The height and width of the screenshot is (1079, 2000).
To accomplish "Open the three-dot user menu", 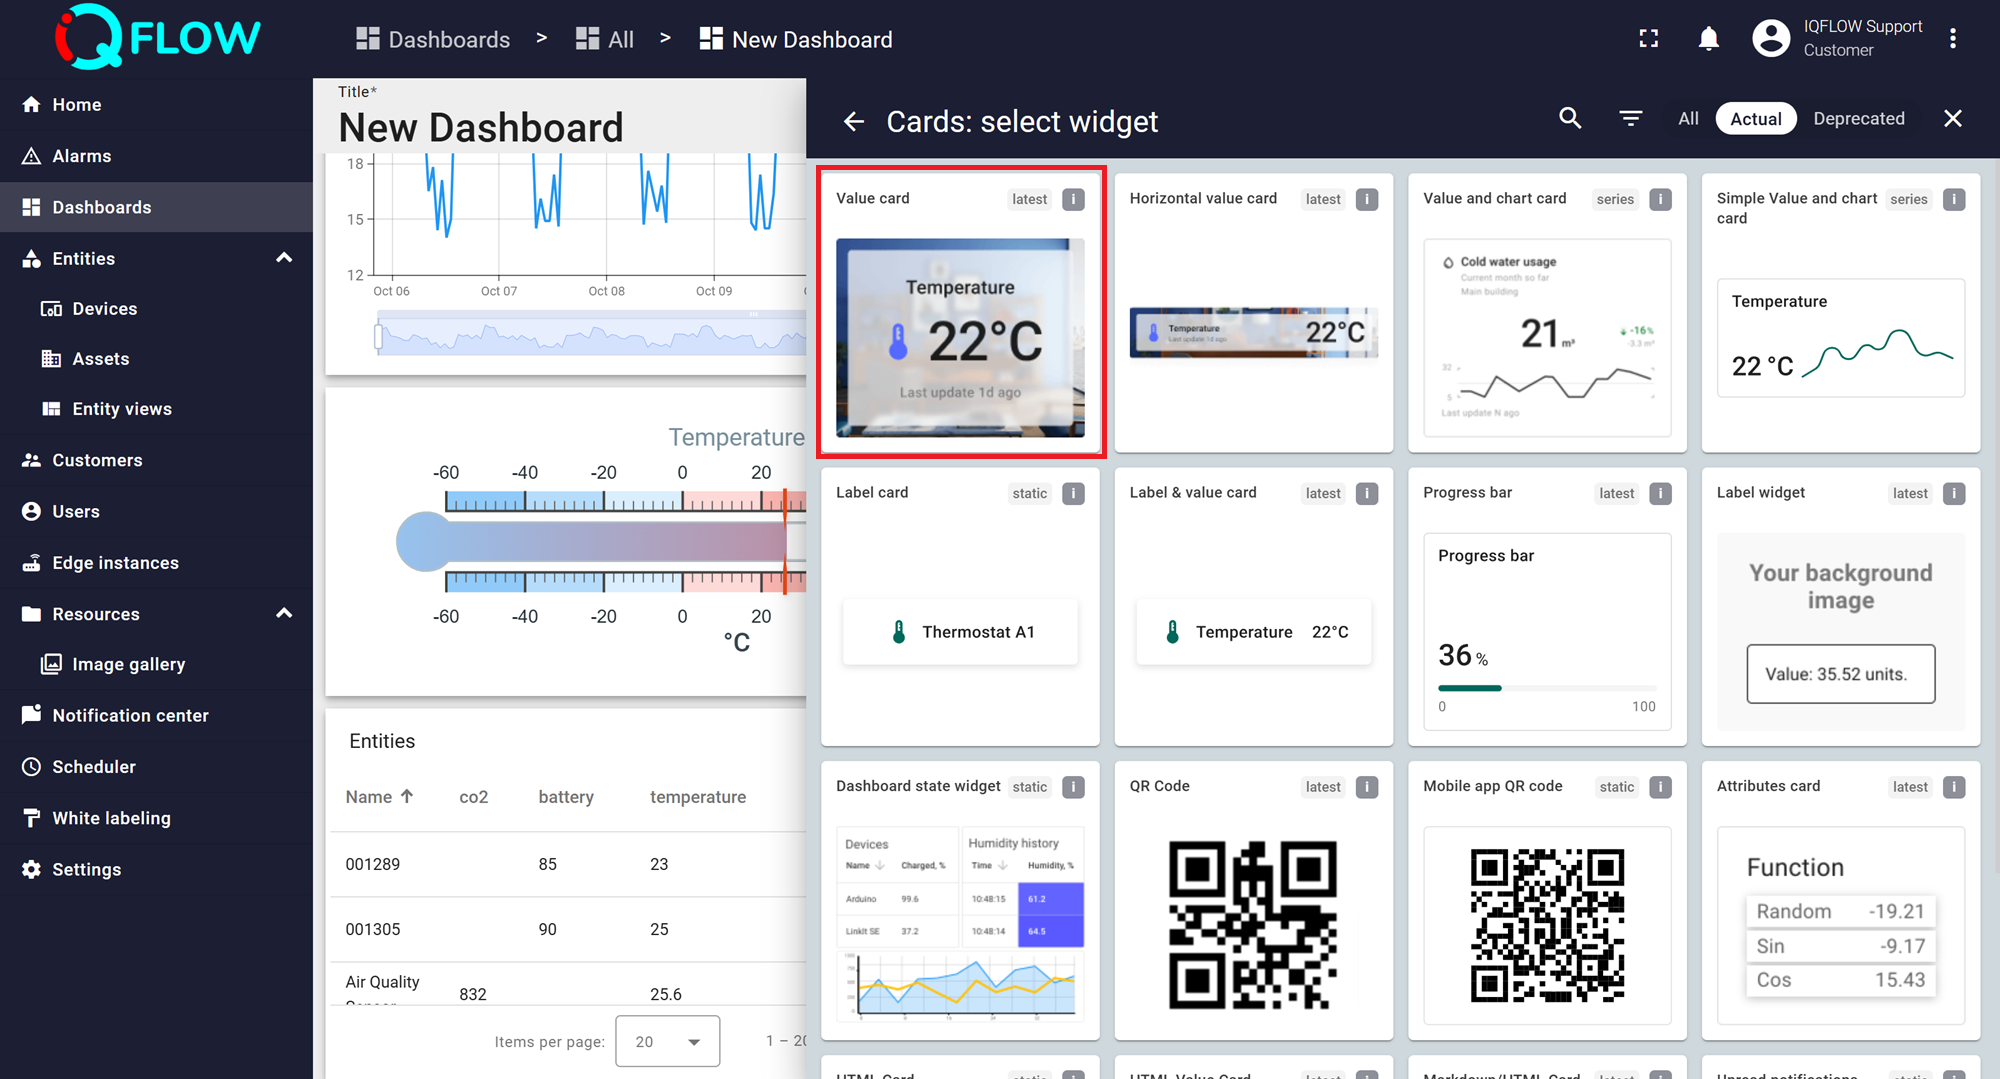I will (1952, 39).
